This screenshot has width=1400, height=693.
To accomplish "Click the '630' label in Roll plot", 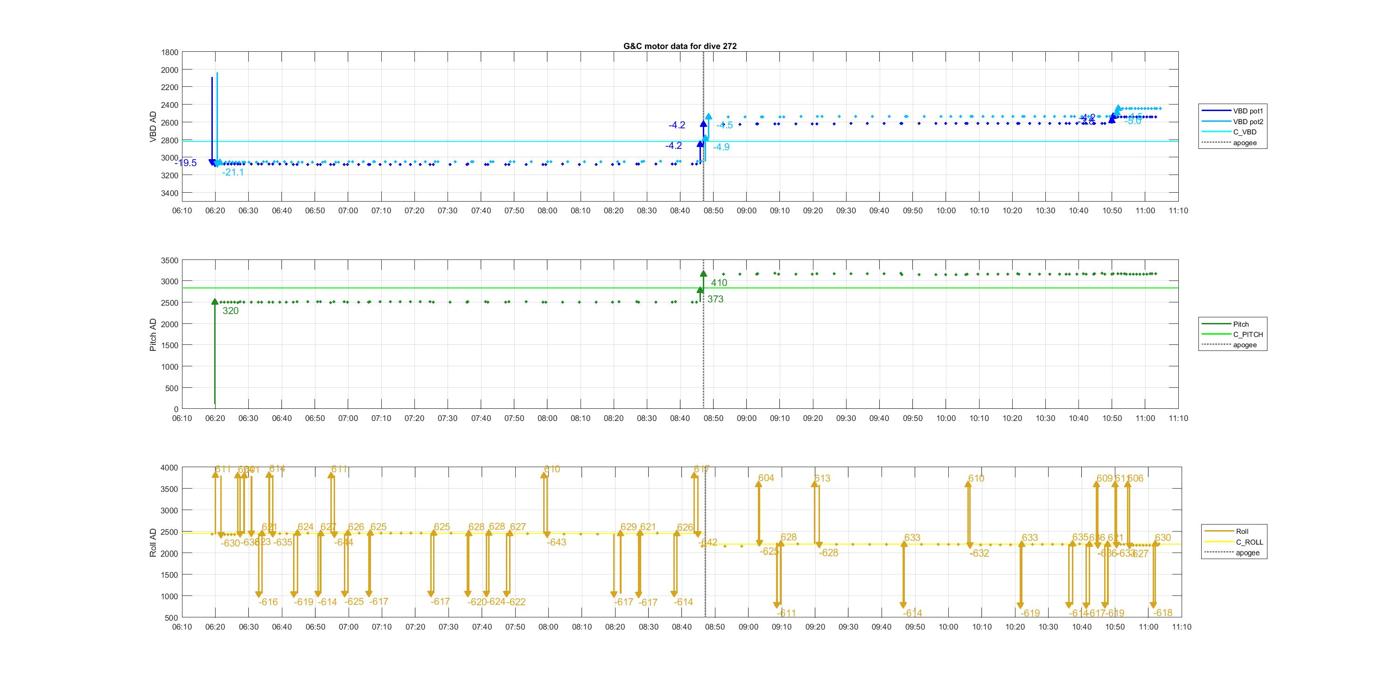I will (x=1163, y=538).
